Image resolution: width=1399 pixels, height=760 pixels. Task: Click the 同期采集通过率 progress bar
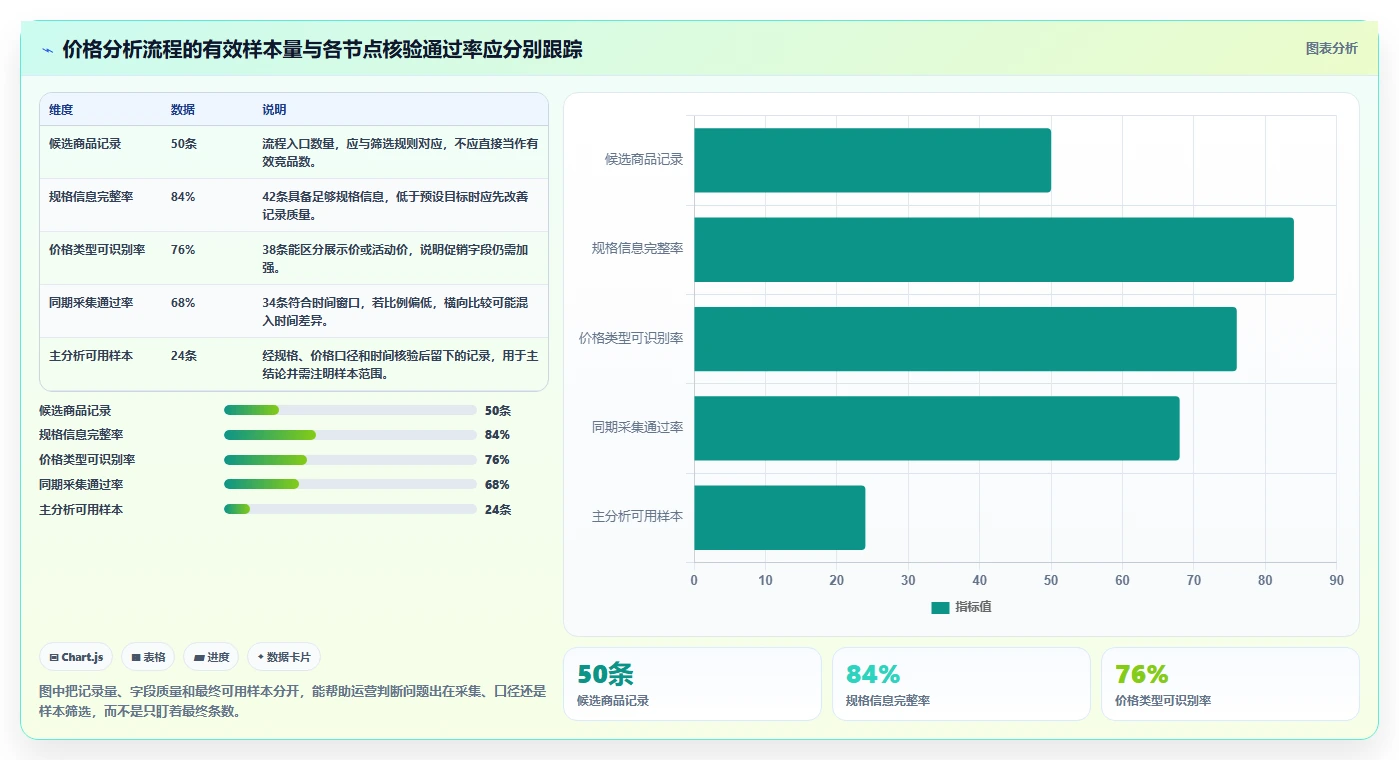click(x=350, y=484)
